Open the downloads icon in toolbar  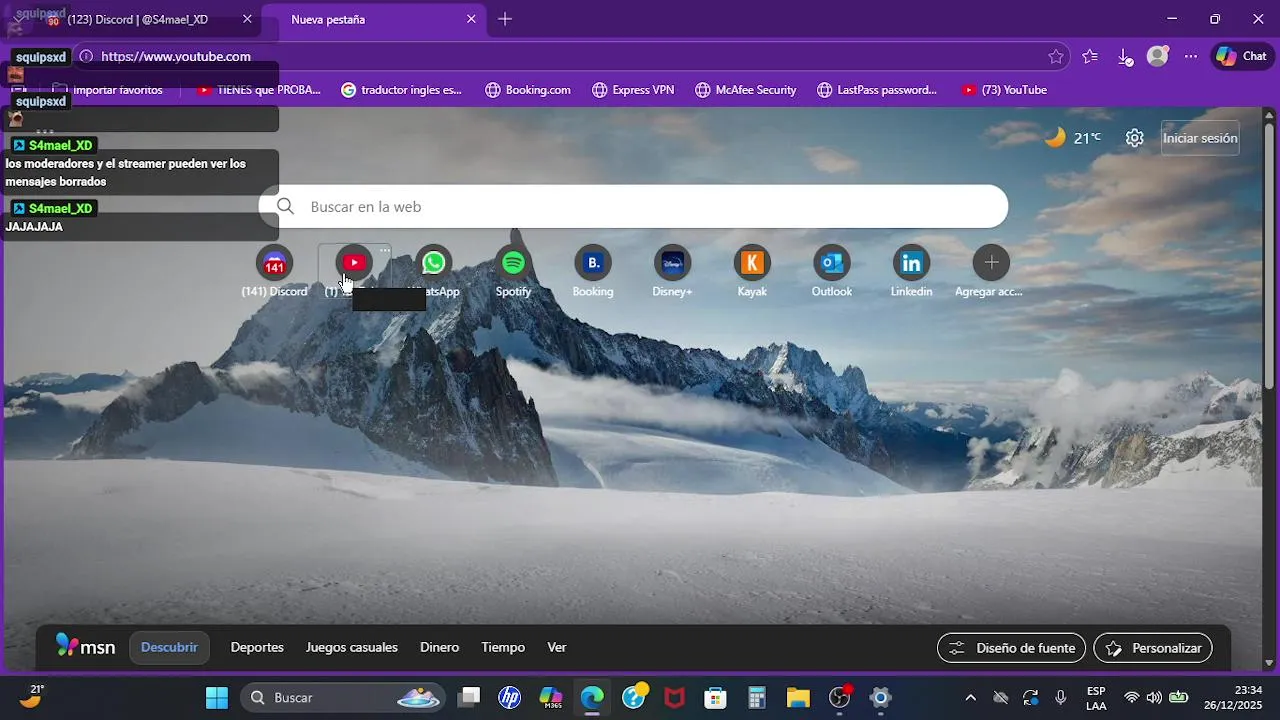[x=1124, y=56]
